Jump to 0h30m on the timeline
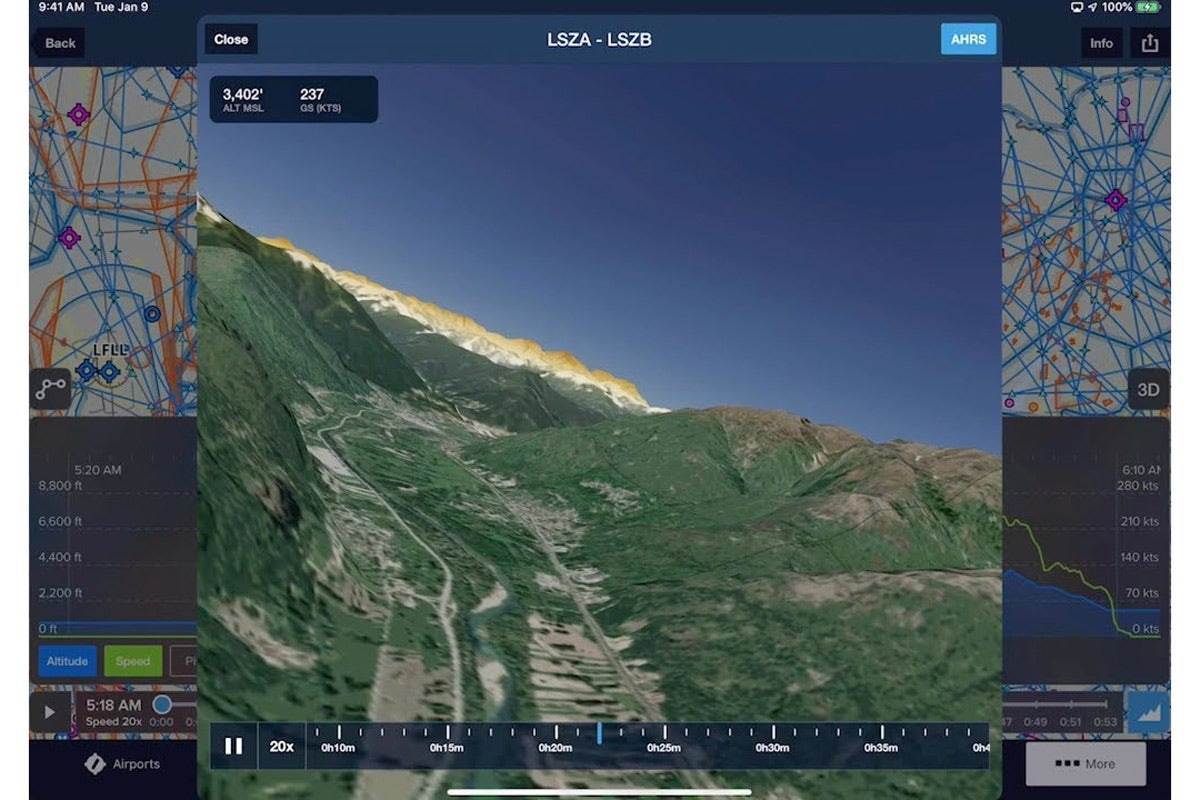Viewport: 1200px width, 800px height. coord(772,747)
